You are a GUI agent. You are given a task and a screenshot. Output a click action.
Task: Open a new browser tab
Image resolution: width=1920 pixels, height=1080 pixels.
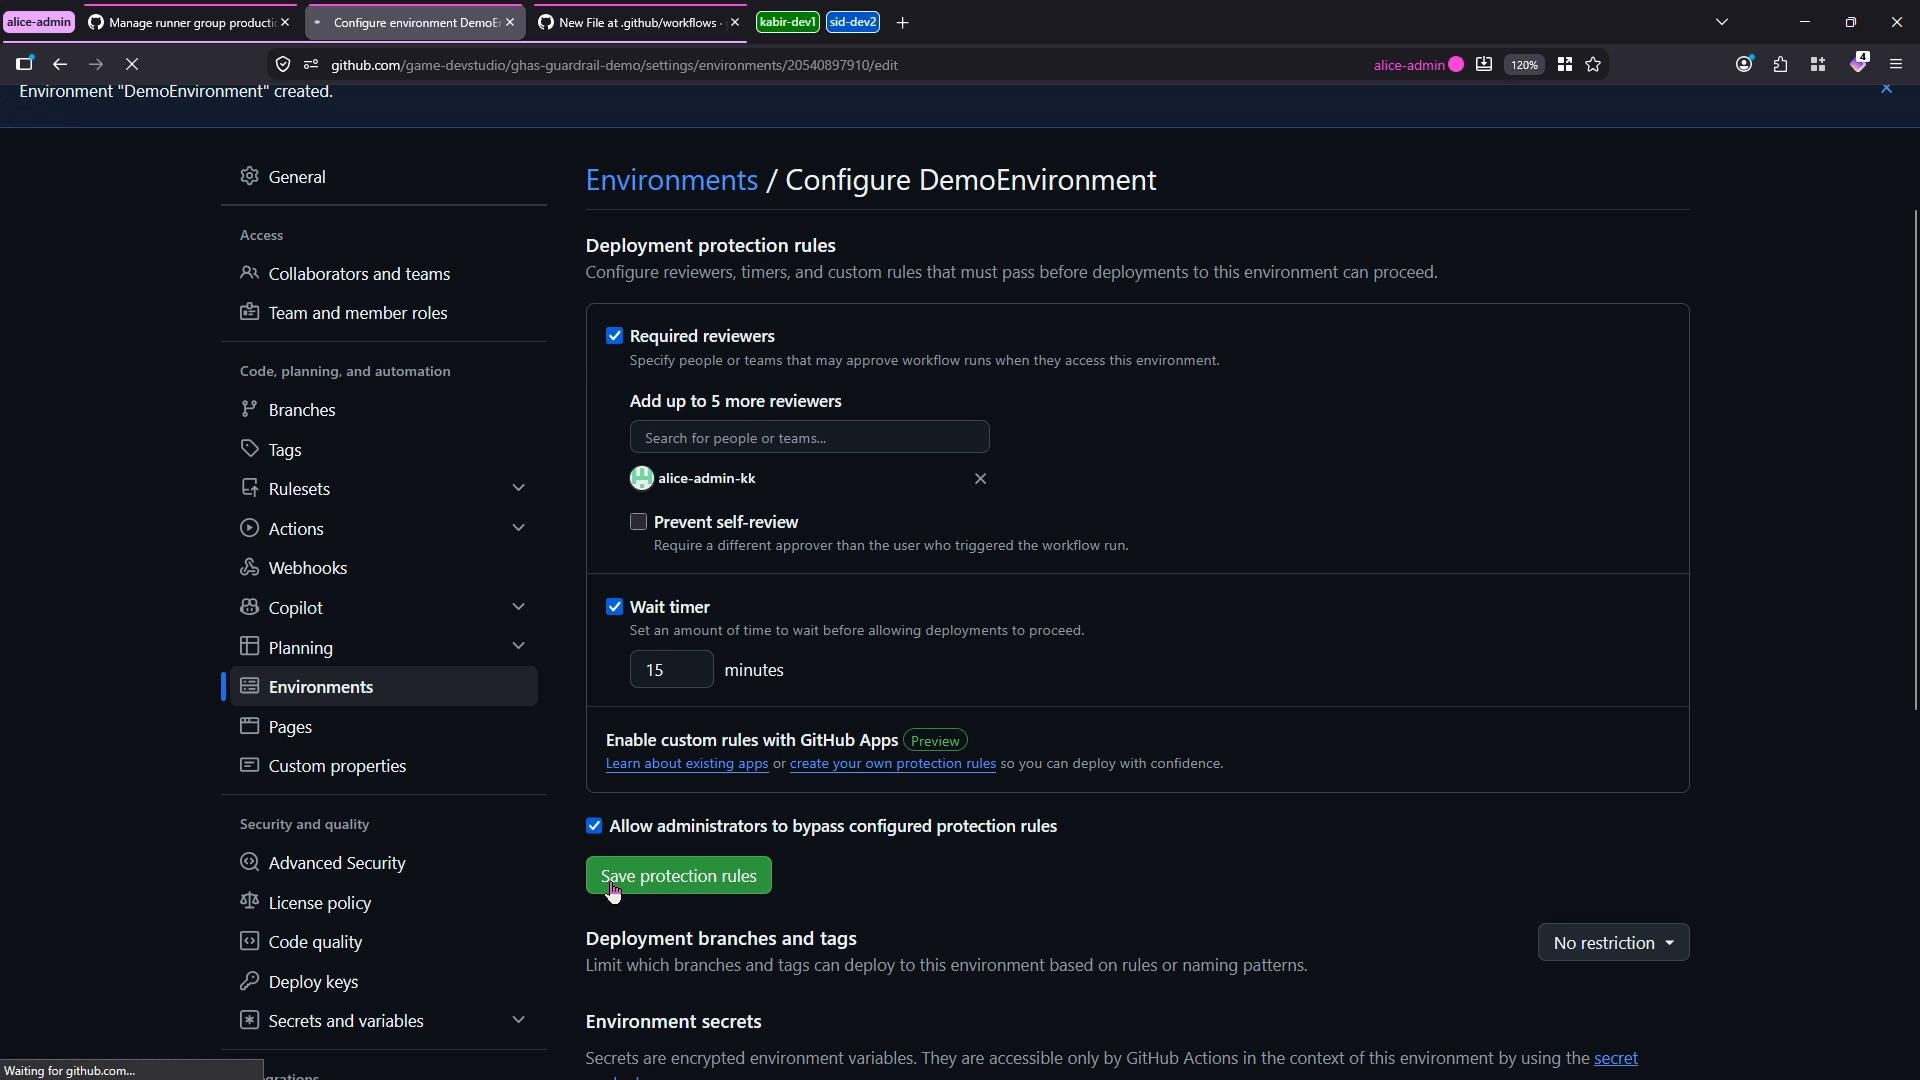903,22
